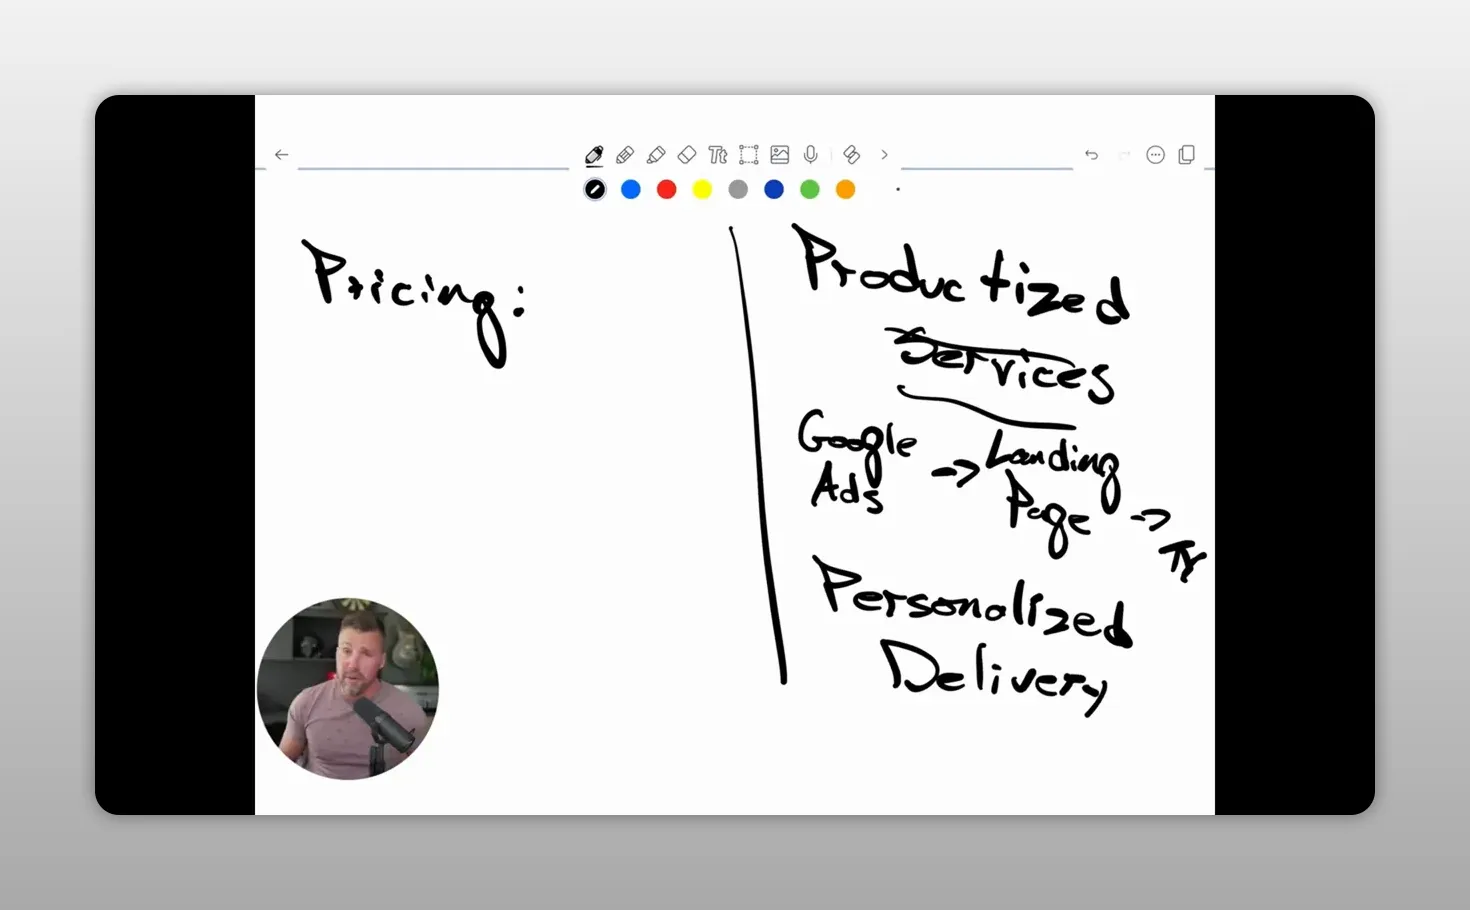Undo the last stroke
The image size is (1470, 910).
pos(1091,155)
